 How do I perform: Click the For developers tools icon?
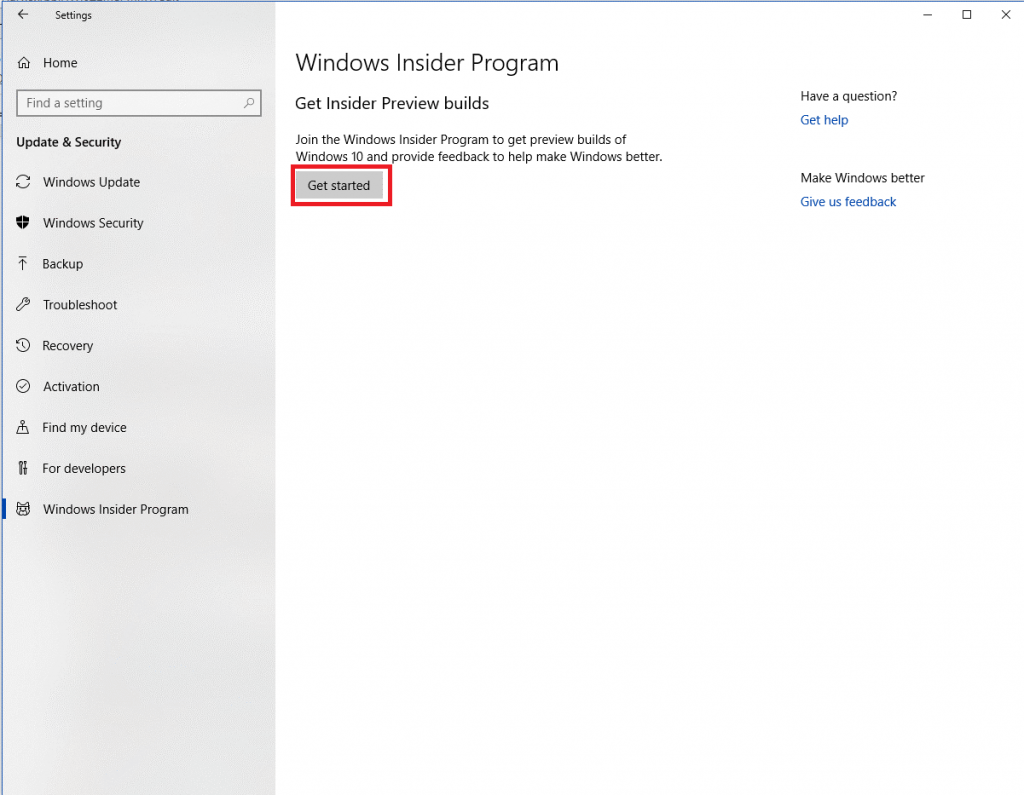(23, 468)
